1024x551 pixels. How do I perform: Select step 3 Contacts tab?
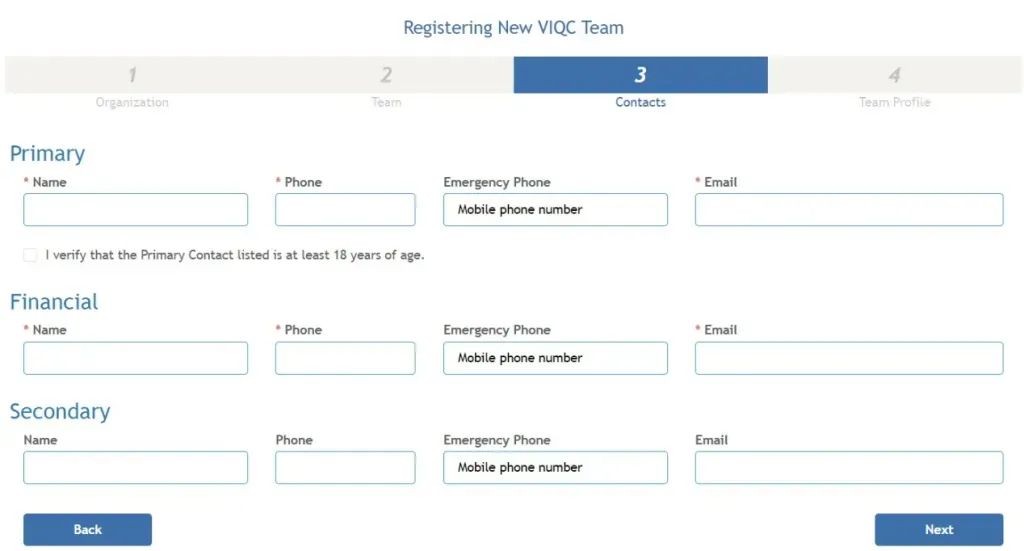[640, 83]
